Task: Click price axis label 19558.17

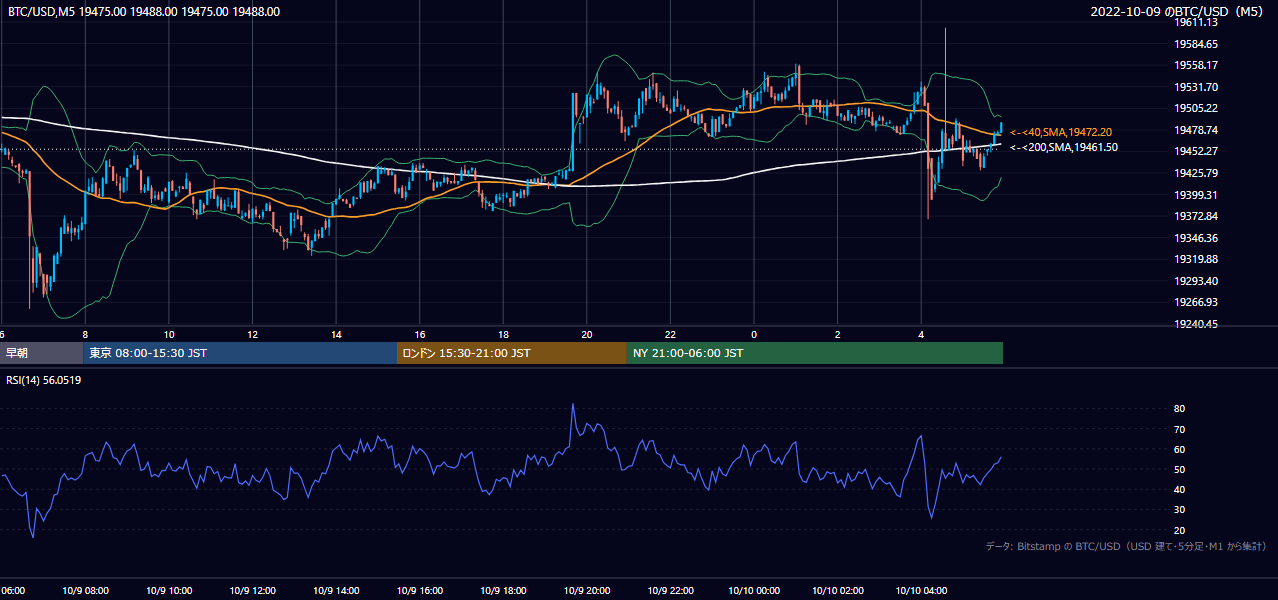Action: click(x=1196, y=65)
